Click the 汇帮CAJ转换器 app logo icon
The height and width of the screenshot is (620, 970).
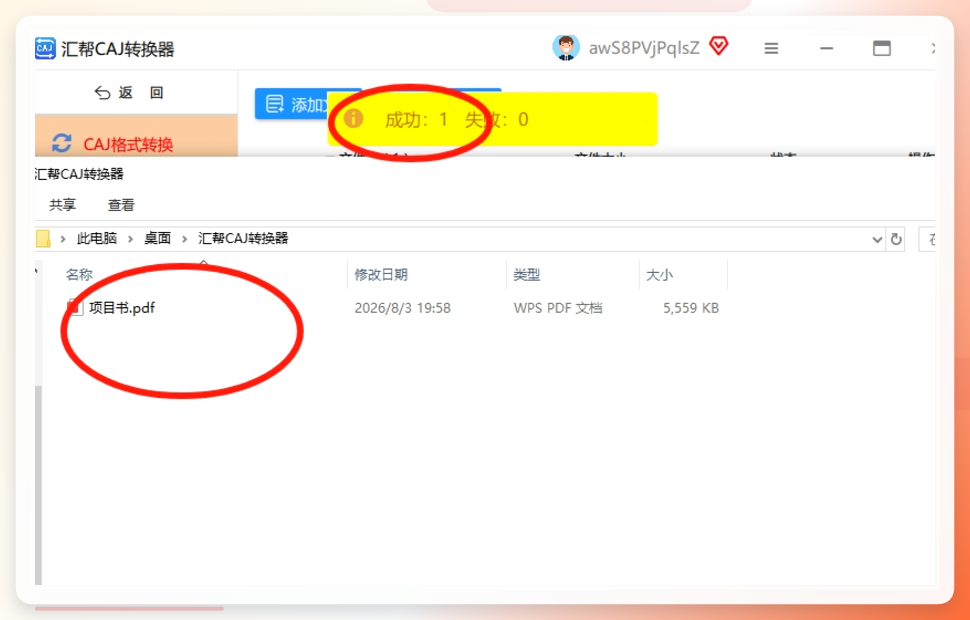pos(45,48)
